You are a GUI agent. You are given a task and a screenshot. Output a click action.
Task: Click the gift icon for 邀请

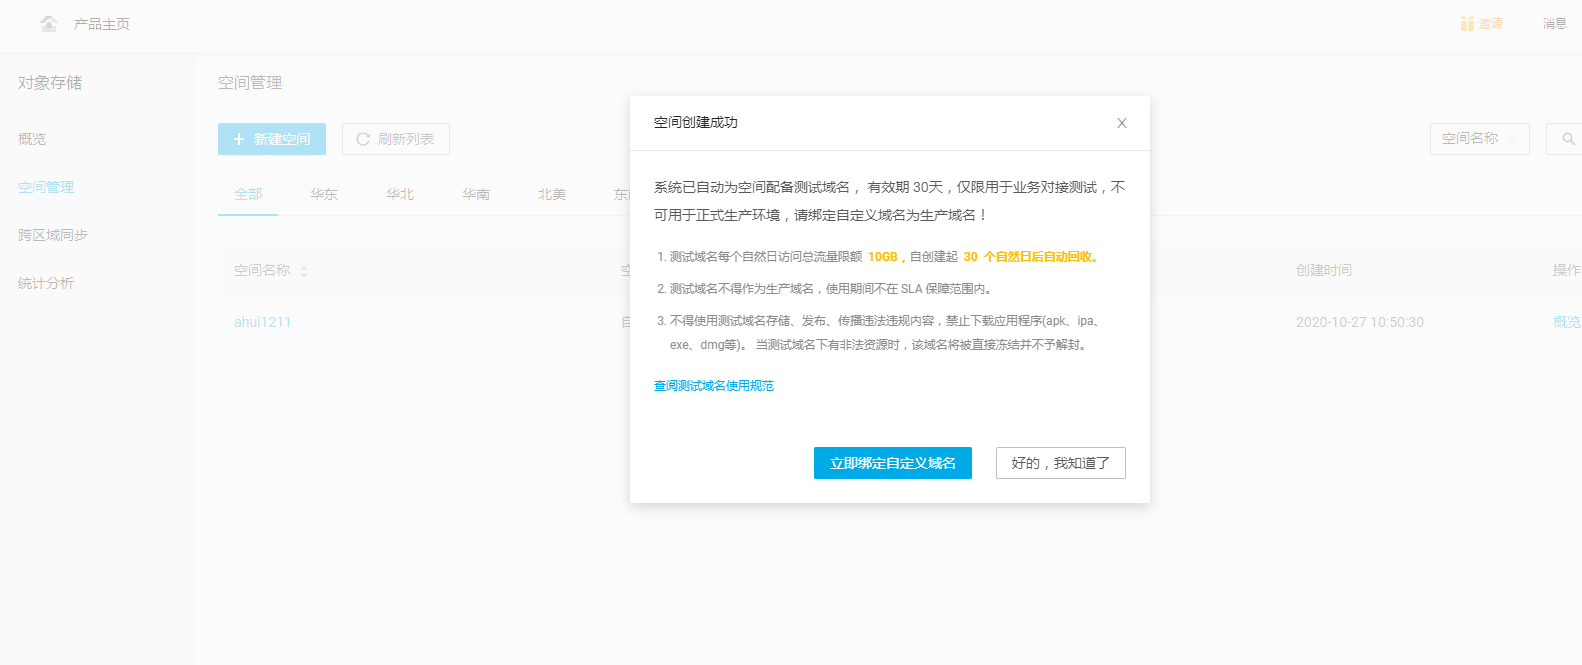coord(1467,23)
